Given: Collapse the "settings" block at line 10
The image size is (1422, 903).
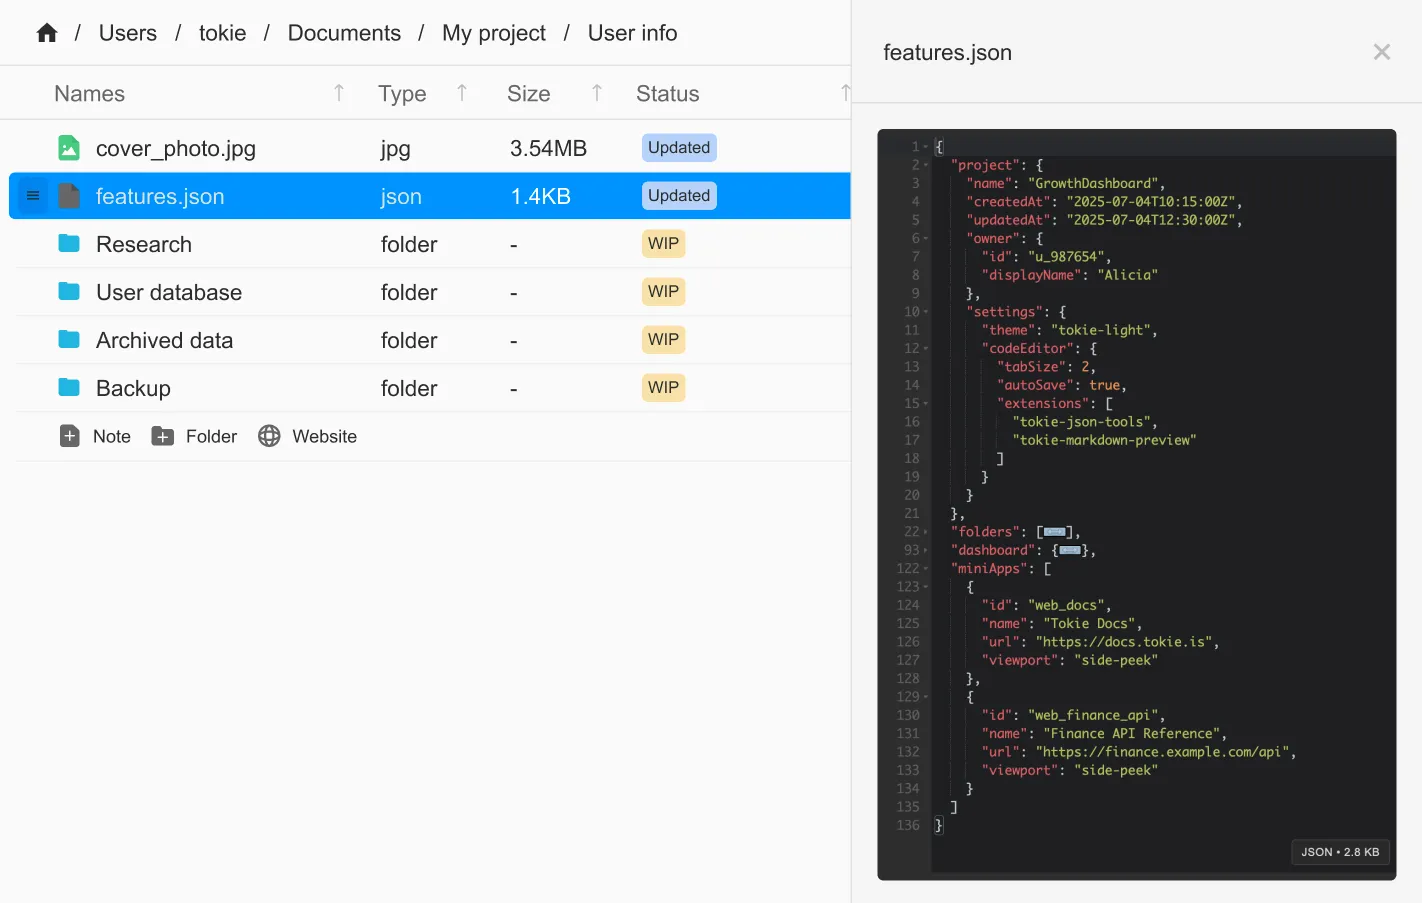Looking at the screenshot, I should [x=926, y=312].
